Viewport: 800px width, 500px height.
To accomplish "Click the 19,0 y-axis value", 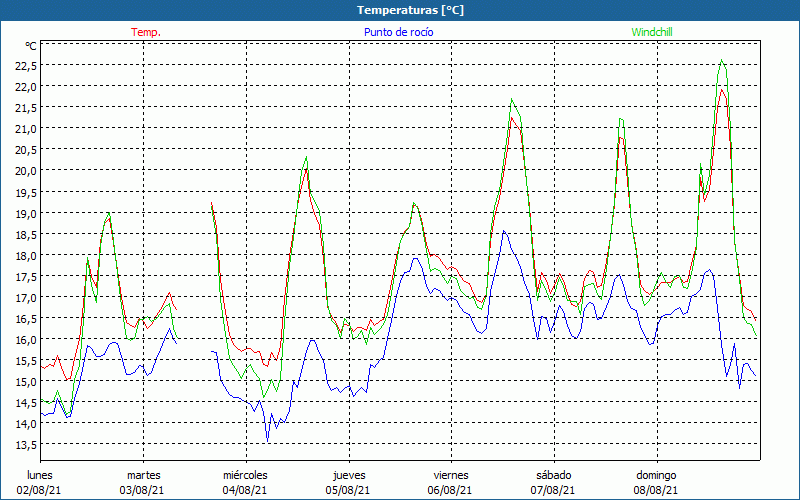I will tap(26, 213).
